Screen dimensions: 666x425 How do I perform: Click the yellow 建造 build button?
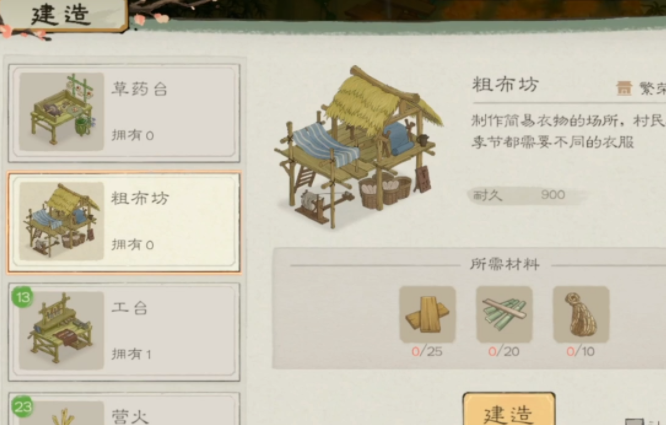[x=509, y=409]
